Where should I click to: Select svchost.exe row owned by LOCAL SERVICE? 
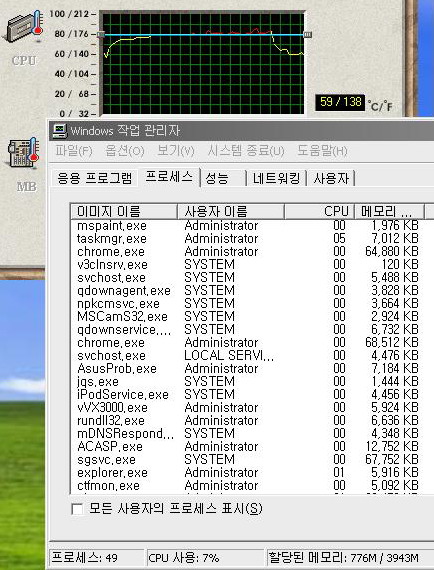click(x=248, y=356)
